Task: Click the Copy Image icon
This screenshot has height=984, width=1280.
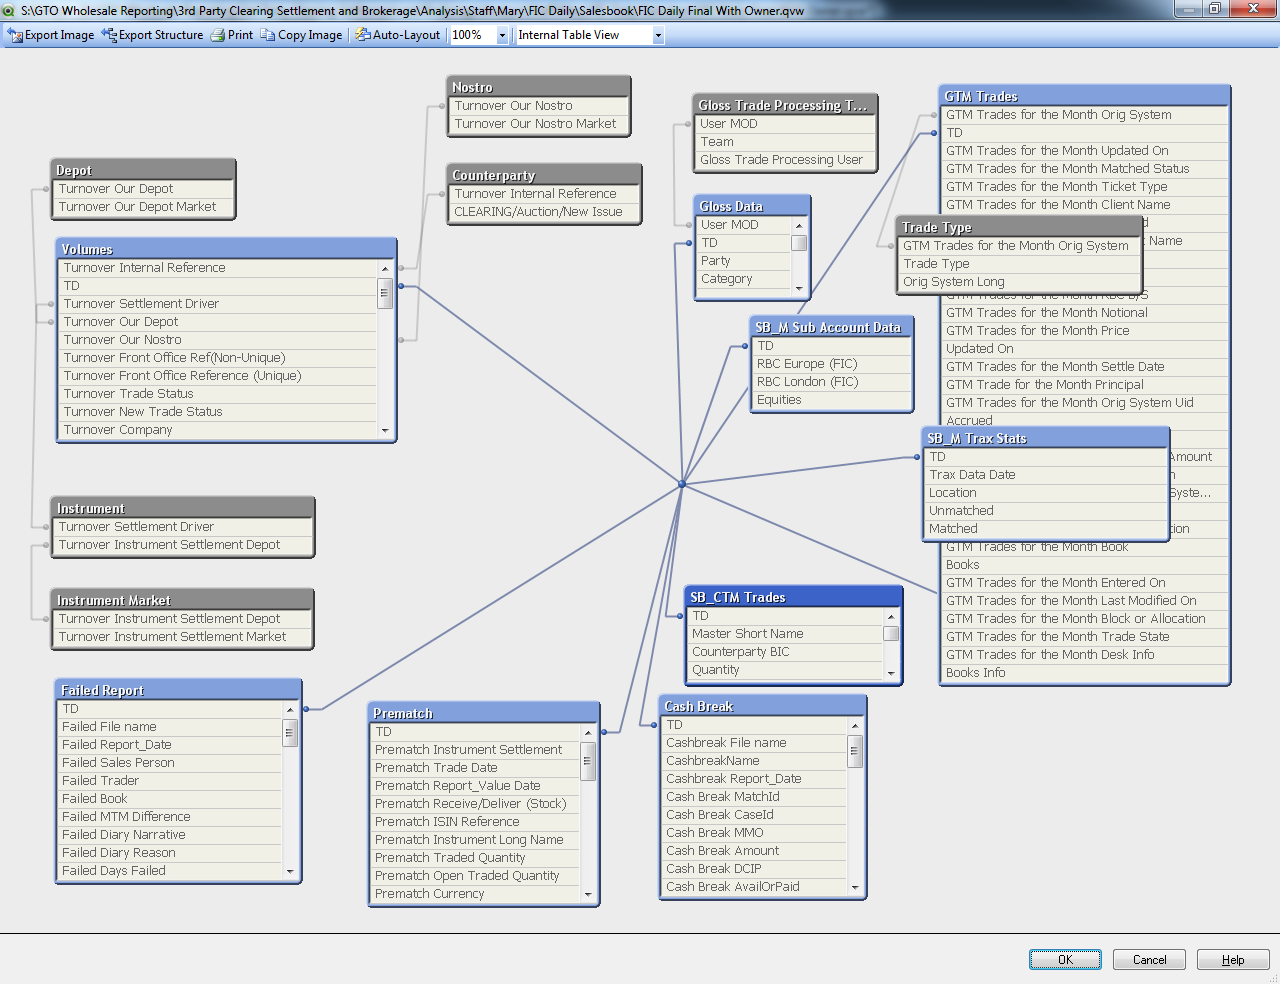Action: [x=268, y=35]
